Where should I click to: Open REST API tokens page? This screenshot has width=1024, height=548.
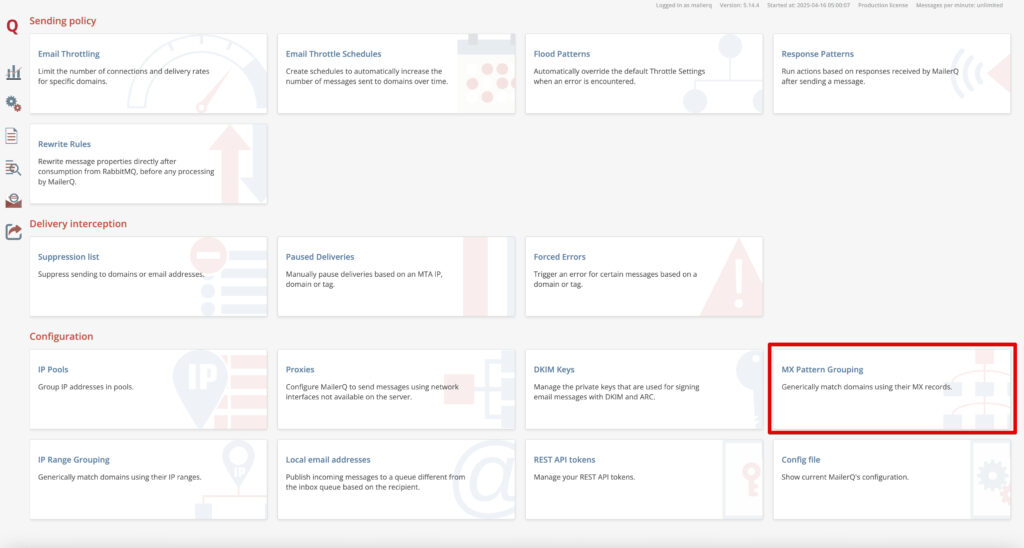point(566,460)
